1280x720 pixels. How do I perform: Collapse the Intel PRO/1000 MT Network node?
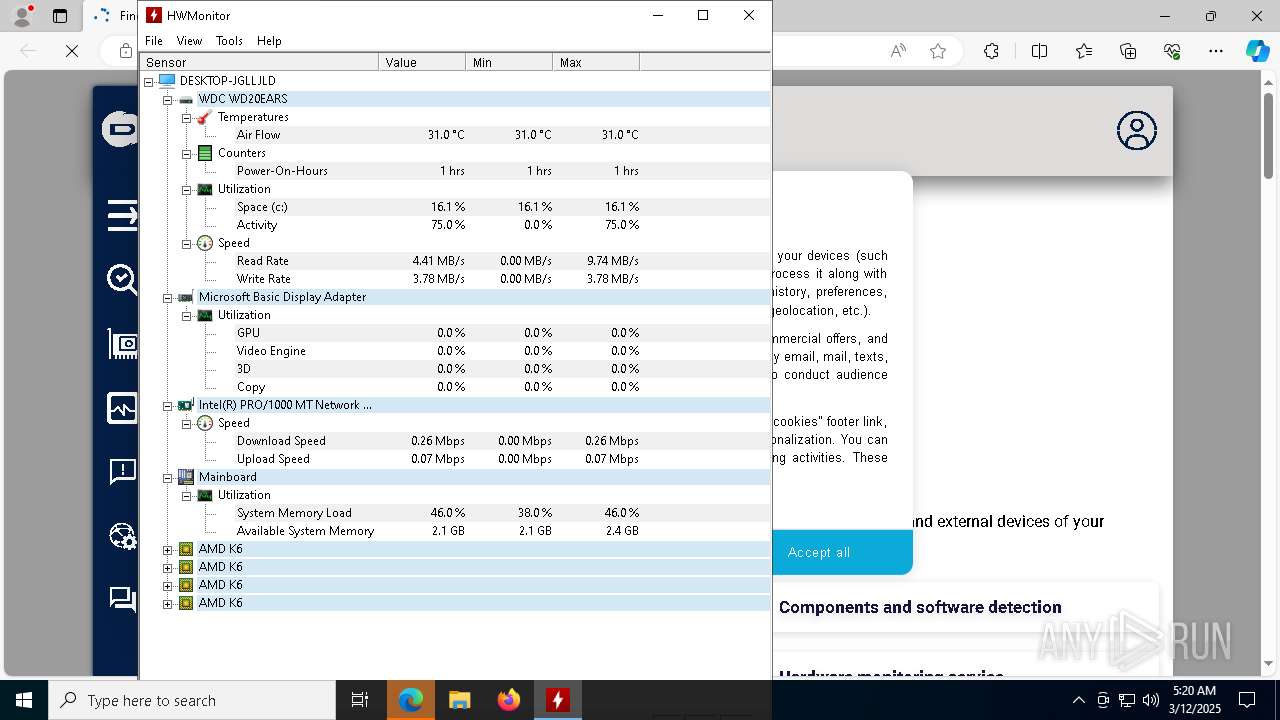pyautogui.click(x=168, y=405)
